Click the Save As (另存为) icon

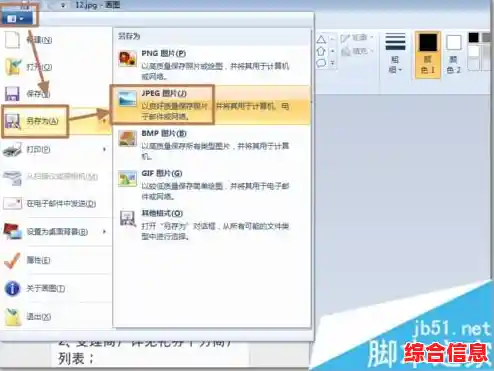coord(13,121)
